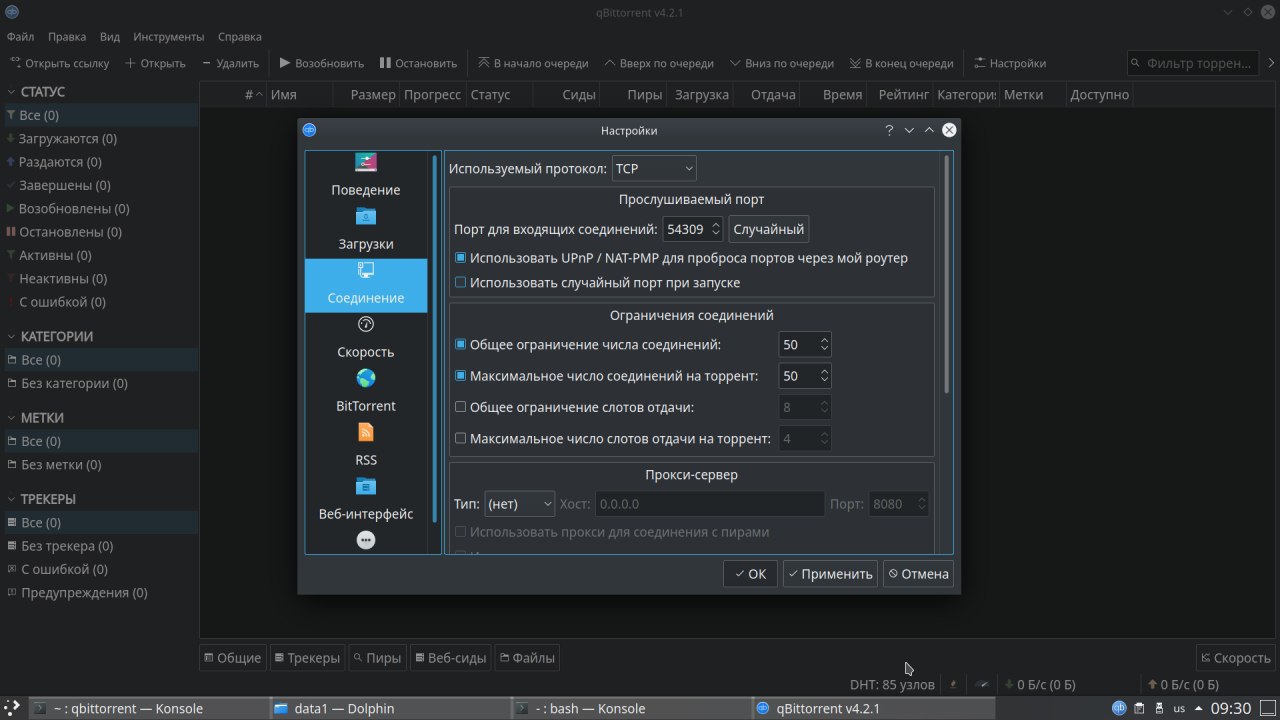Switch to the Общие bottom tab

point(232,658)
